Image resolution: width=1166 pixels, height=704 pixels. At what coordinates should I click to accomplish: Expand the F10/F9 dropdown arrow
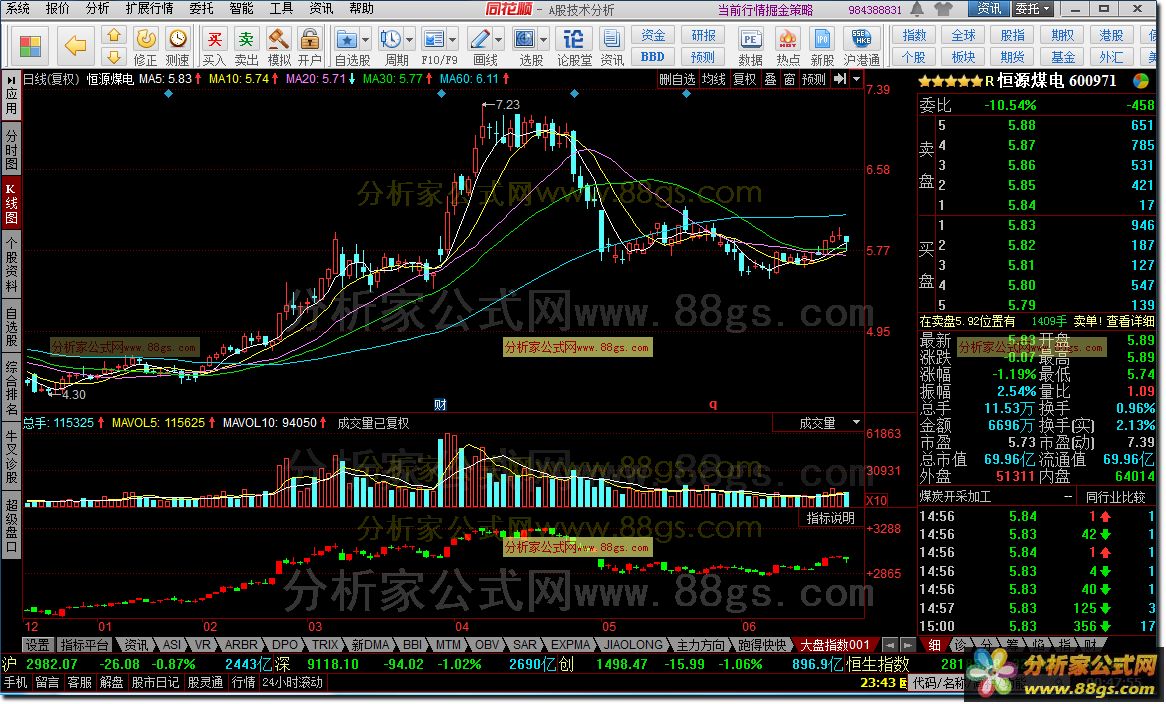[x=452, y=39]
